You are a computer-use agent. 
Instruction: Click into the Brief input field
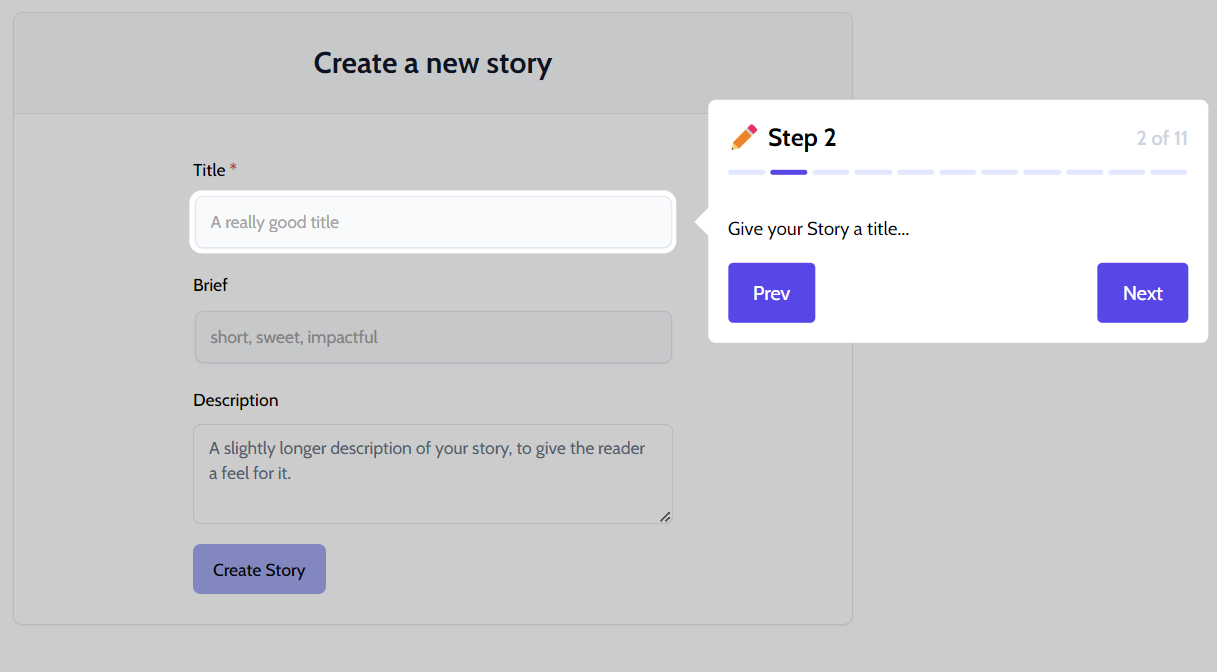[x=433, y=337]
